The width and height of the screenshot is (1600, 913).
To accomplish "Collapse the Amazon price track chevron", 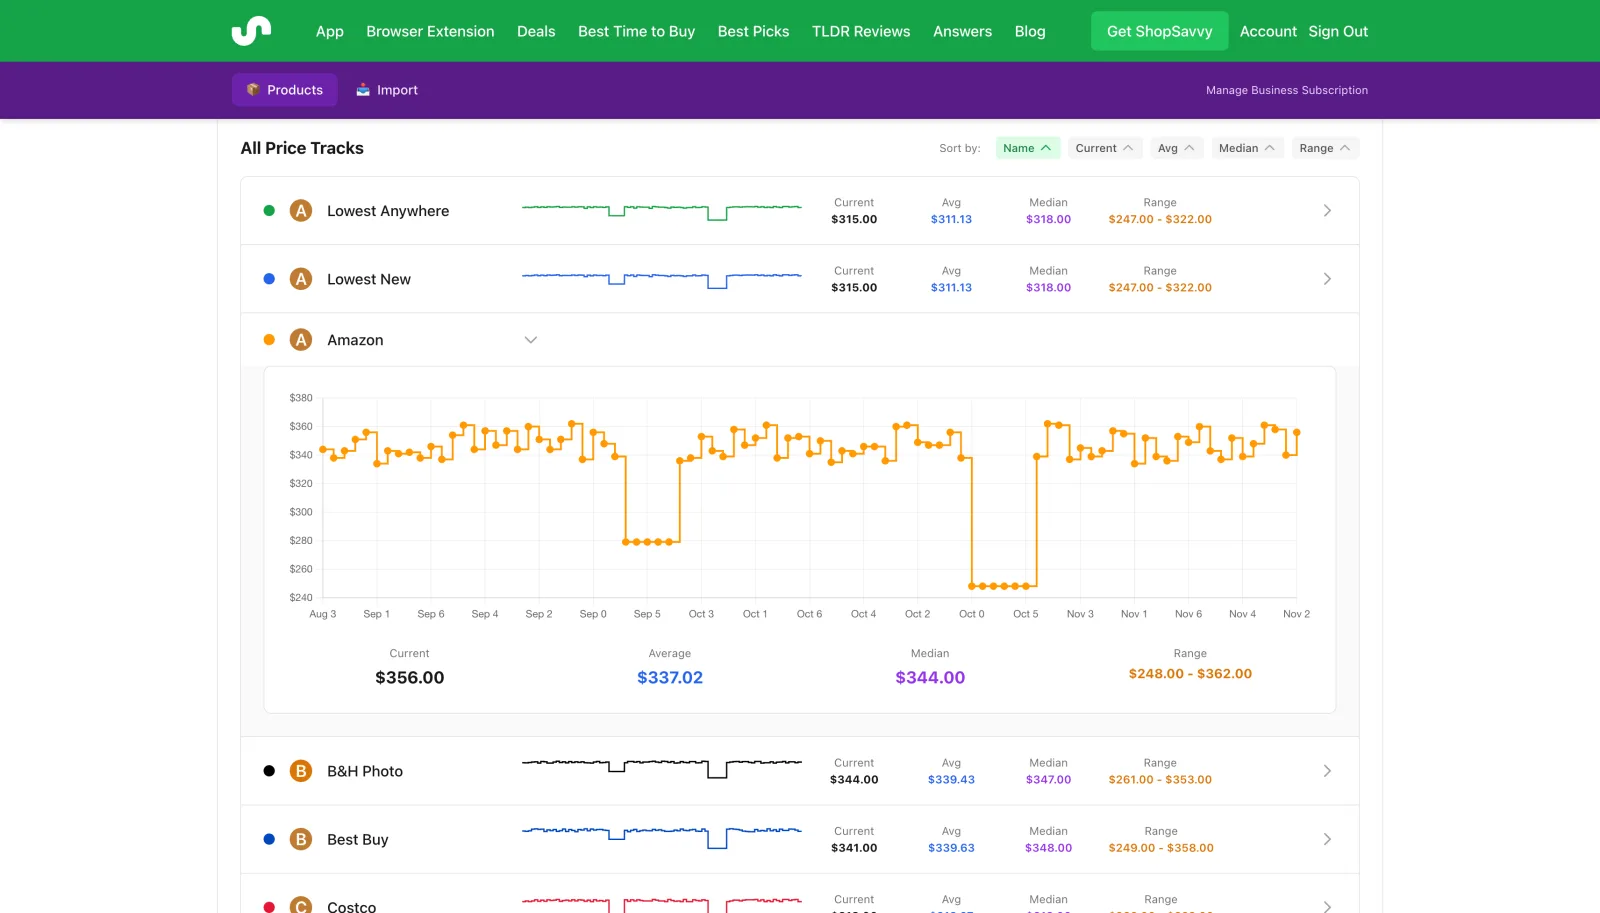I will click(x=531, y=340).
